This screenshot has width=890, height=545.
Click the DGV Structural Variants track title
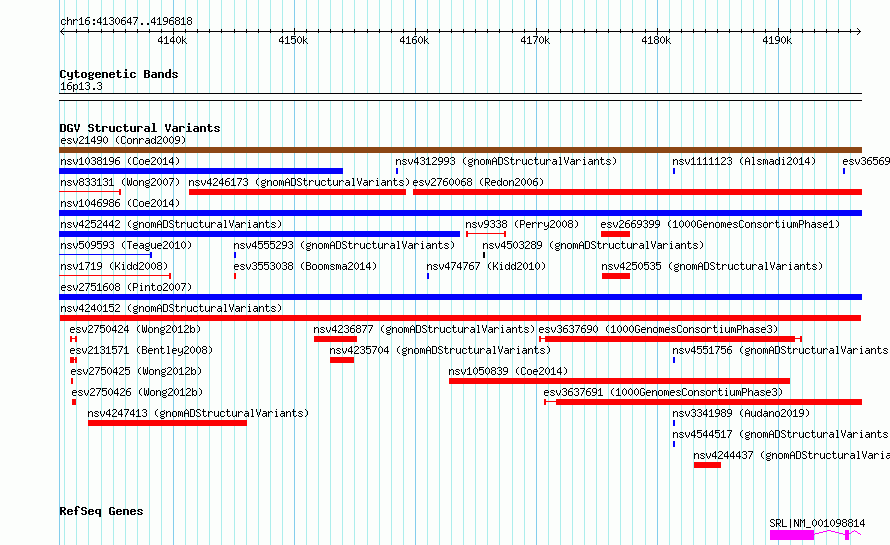(x=140, y=128)
